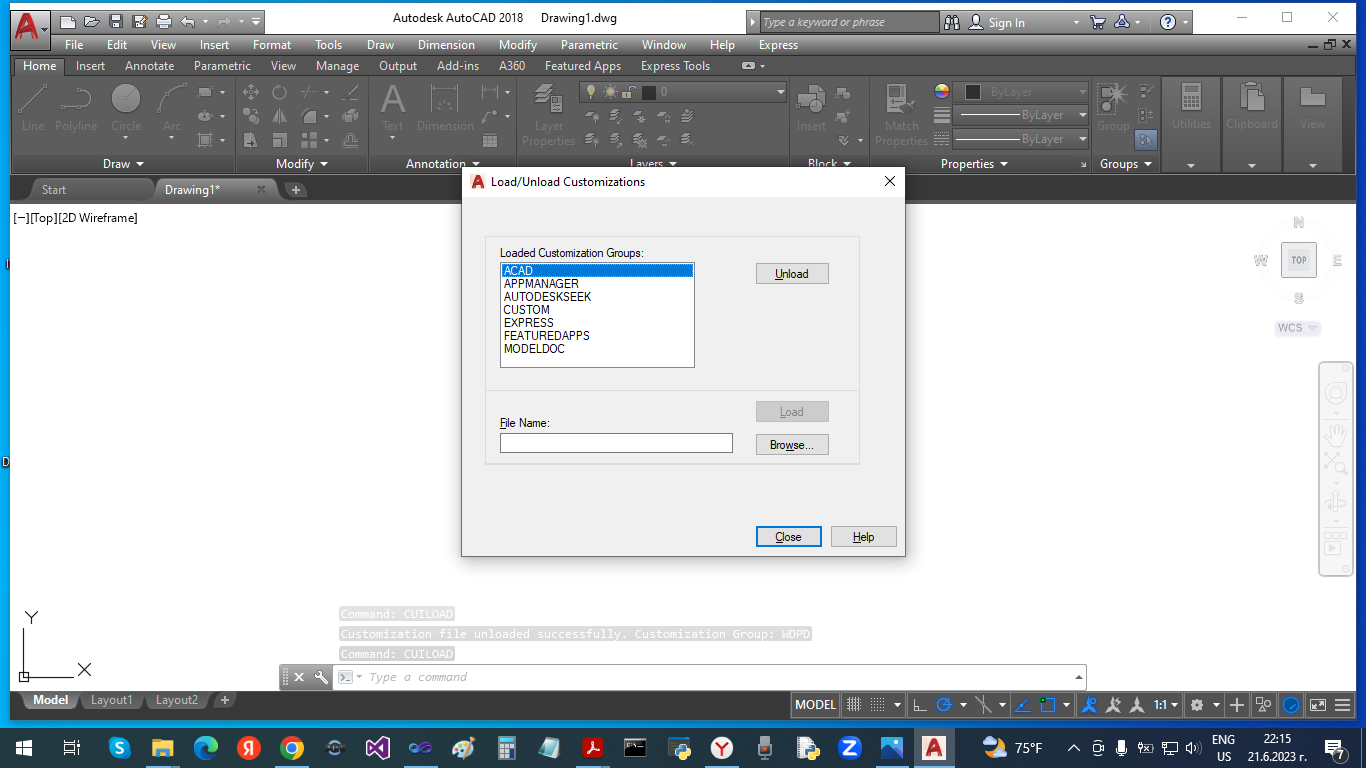Toggle Polar Tracking on the status bar

944,705
